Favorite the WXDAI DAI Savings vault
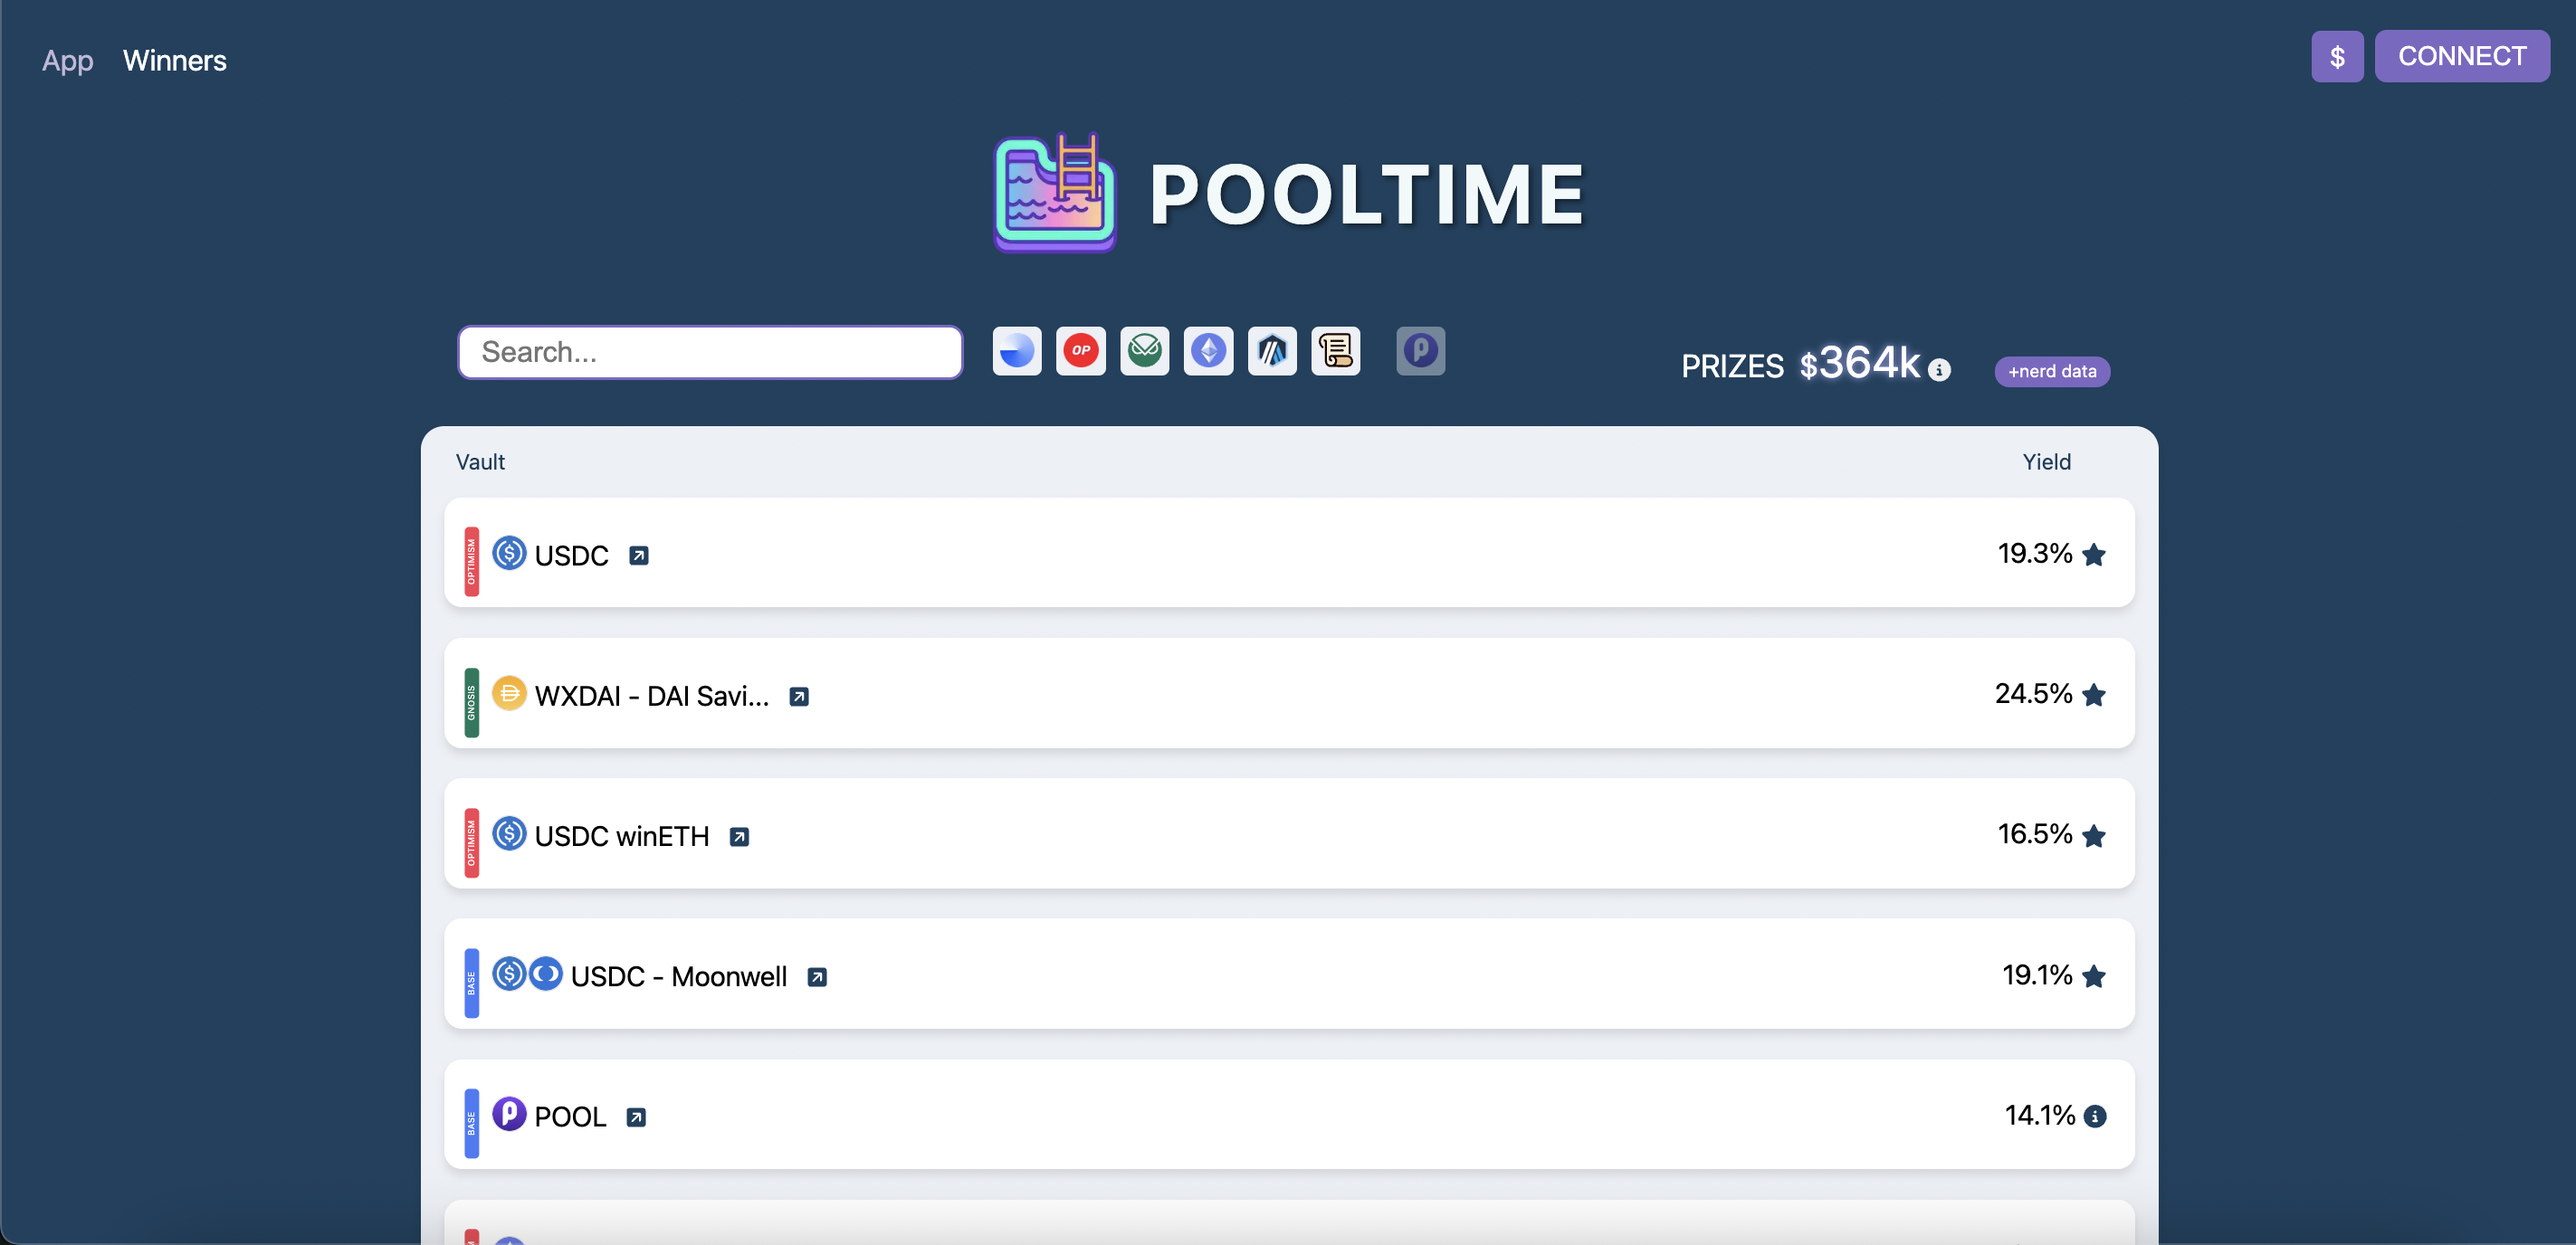The width and height of the screenshot is (2576, 1245). coord(2096,696)
